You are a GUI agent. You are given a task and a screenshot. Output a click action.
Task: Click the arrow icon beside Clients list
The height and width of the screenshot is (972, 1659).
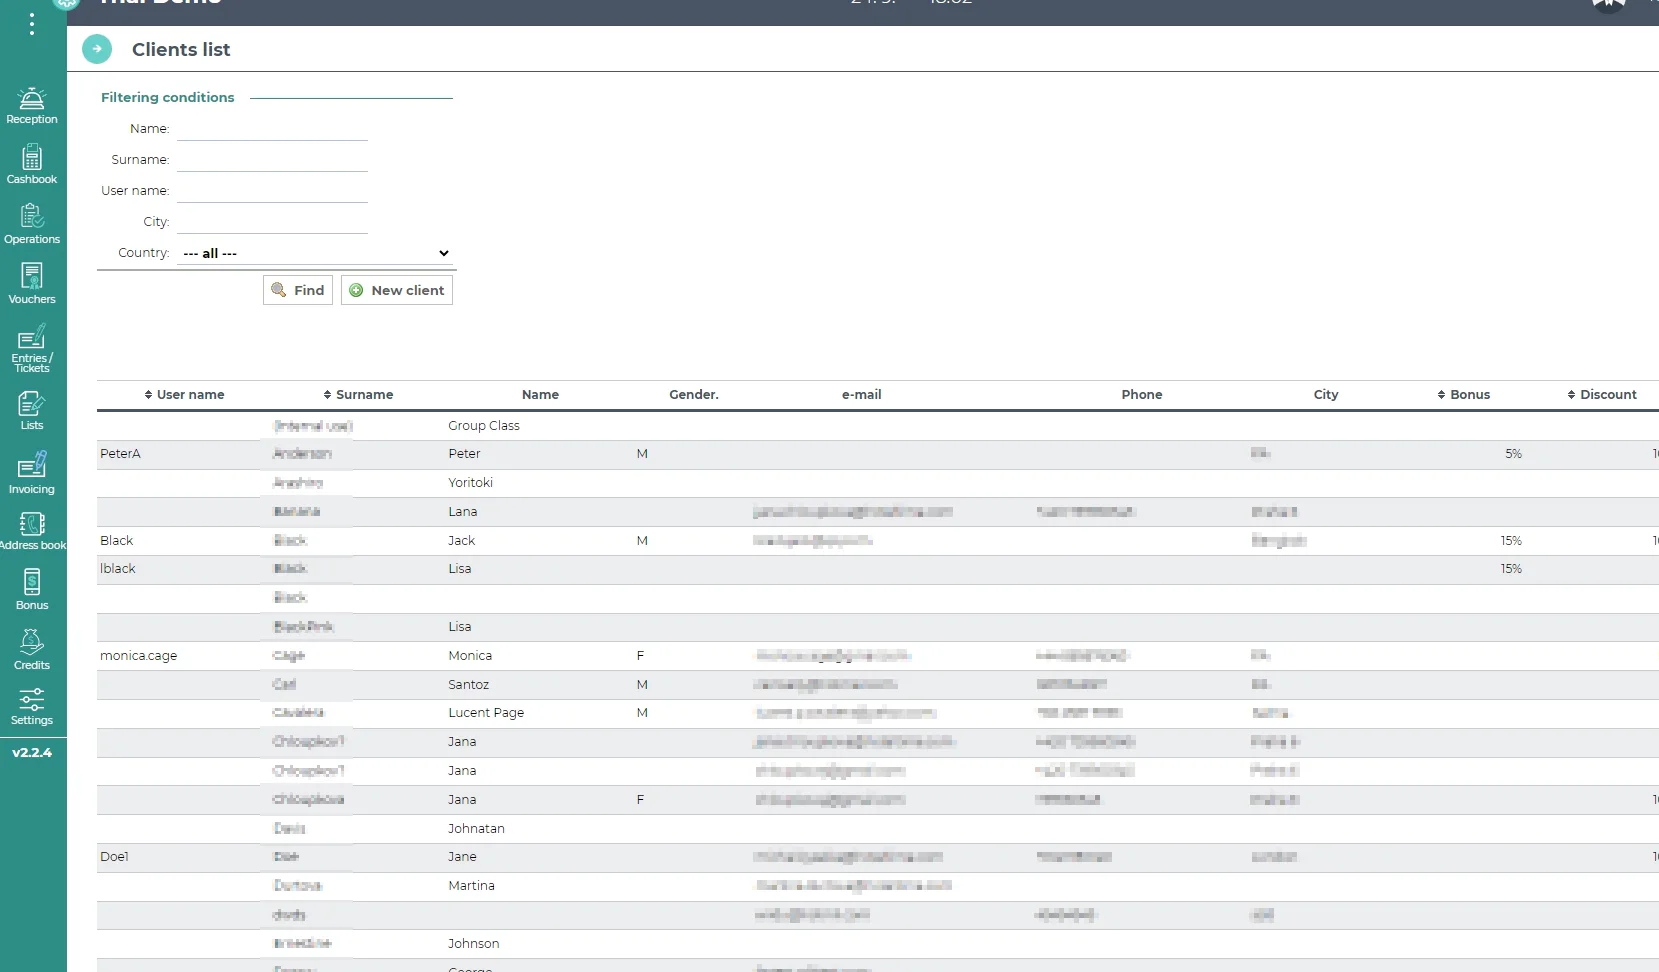[97, 49]
